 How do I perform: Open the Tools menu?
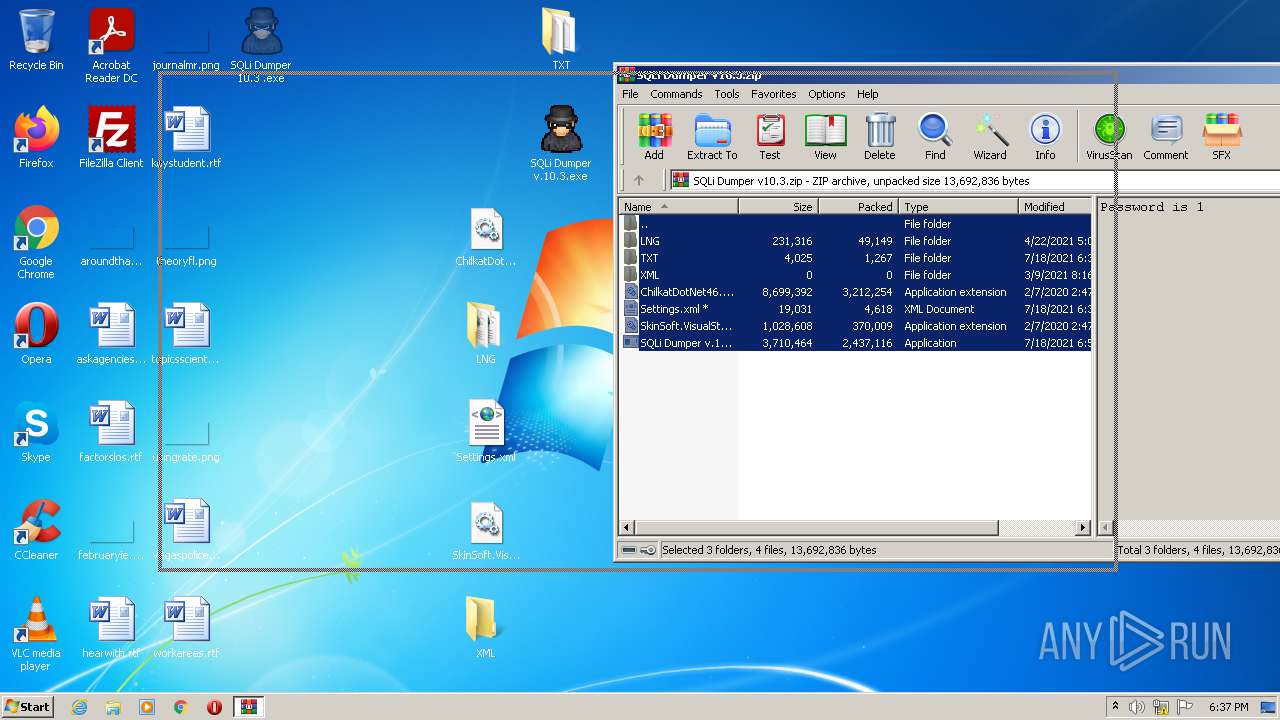tap(727, 94)
